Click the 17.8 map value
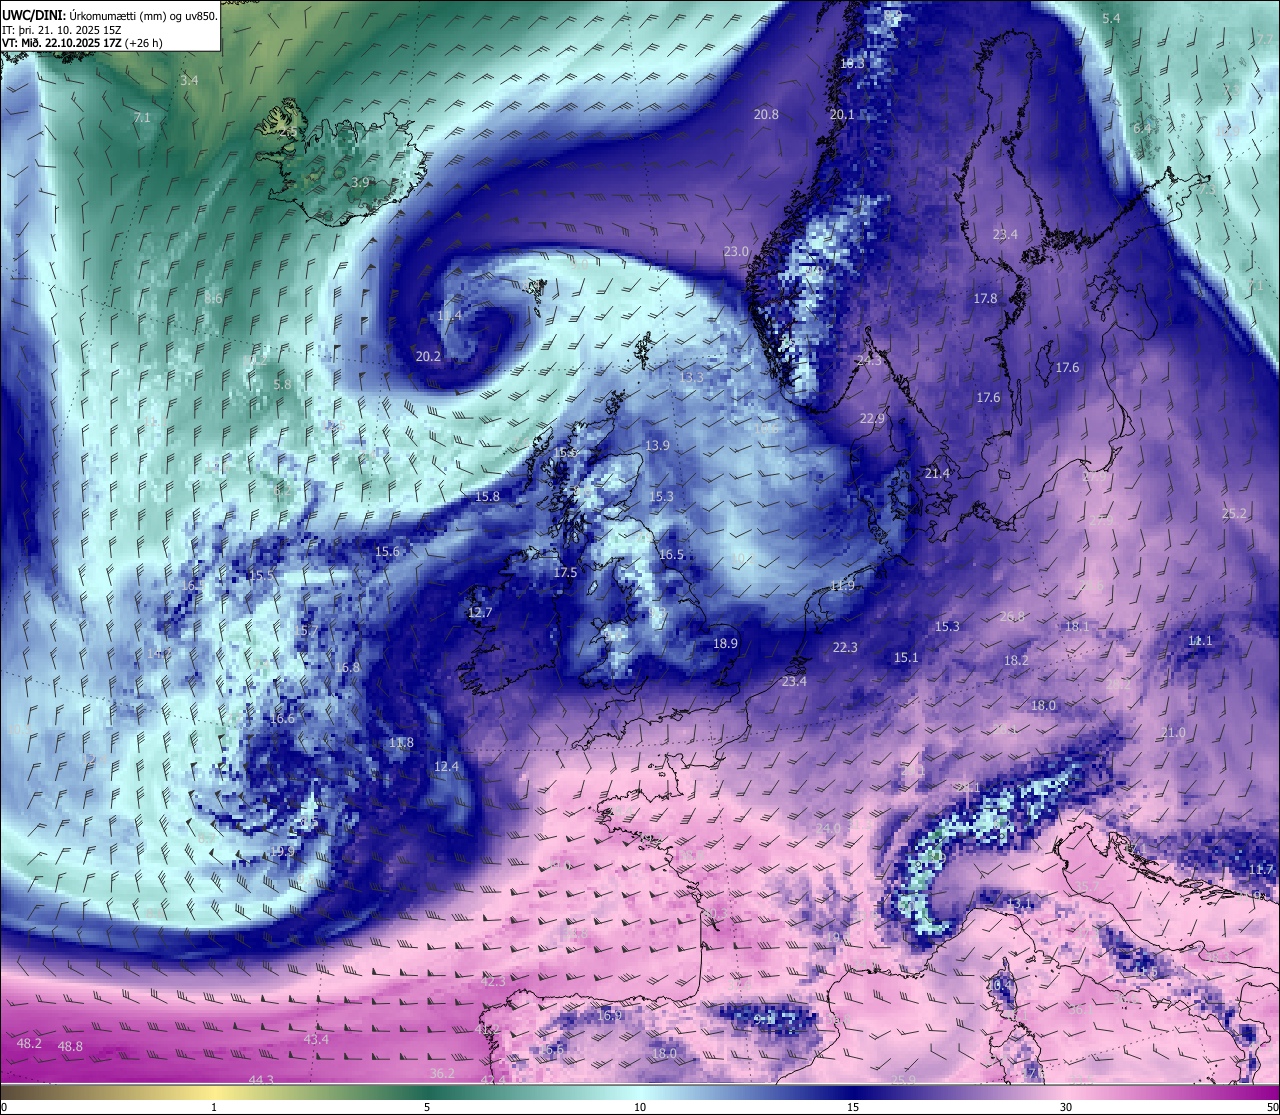This screenshot has height=1115, width=1280. 985,298
